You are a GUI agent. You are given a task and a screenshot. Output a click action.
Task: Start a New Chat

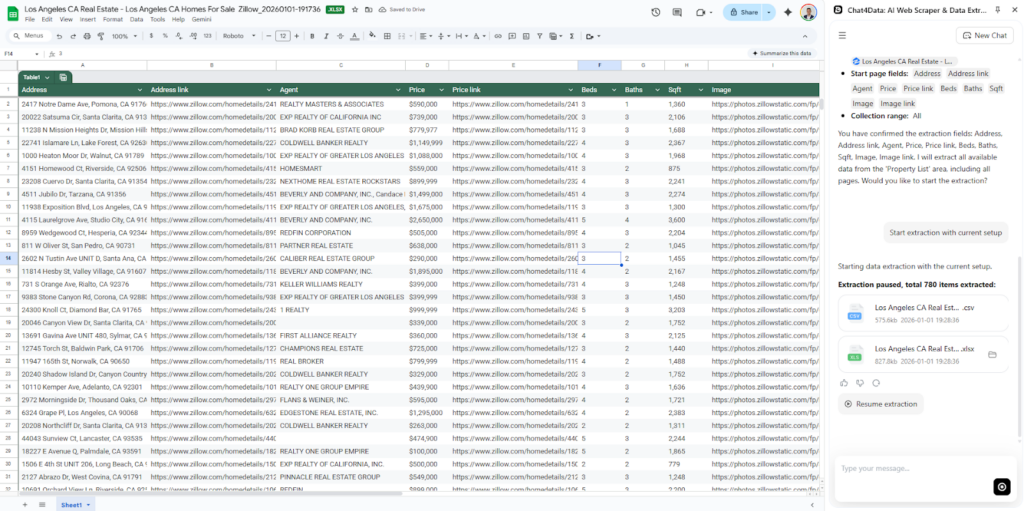(985, 35)
